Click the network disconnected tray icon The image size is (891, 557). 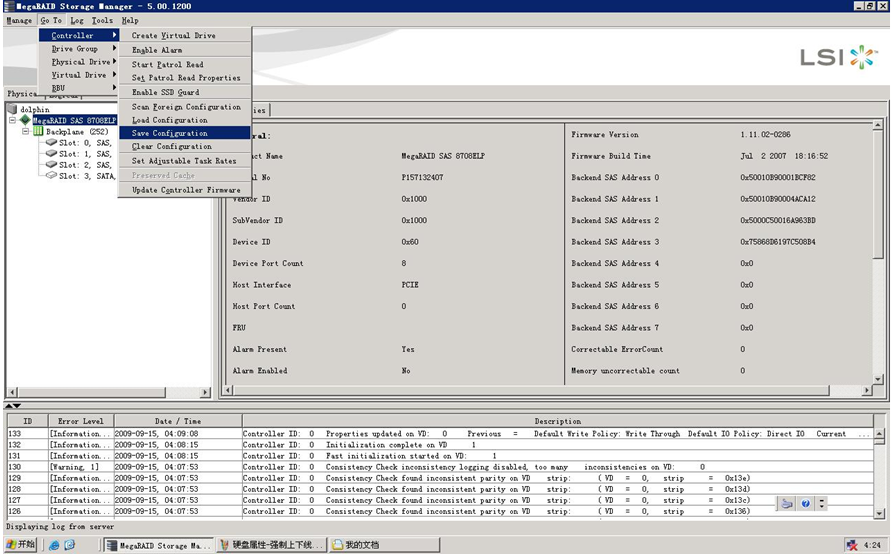851,545
